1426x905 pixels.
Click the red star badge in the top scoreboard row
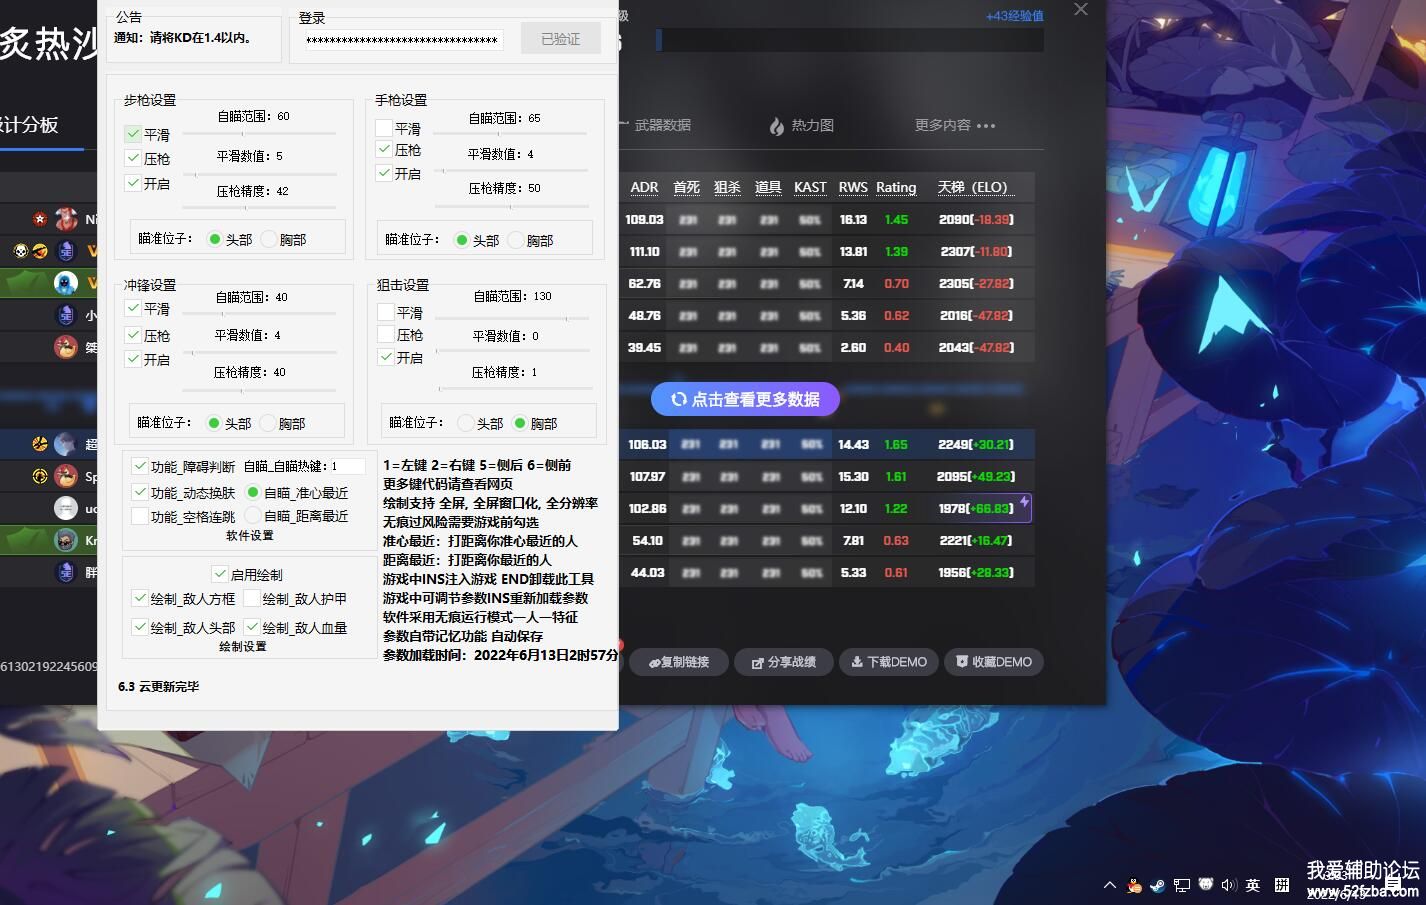tap(40, 219)
